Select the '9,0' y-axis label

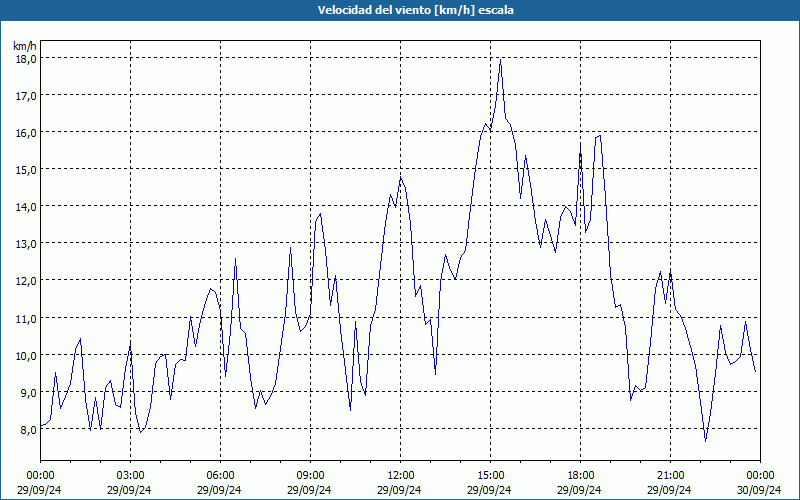[x=29, y=392]
